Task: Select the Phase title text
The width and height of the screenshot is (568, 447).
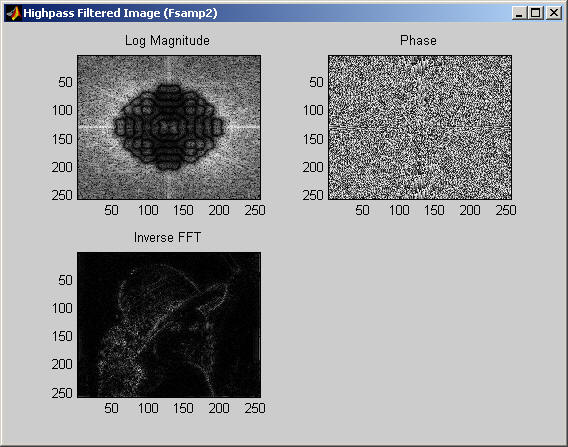Action: coord(418,40)
